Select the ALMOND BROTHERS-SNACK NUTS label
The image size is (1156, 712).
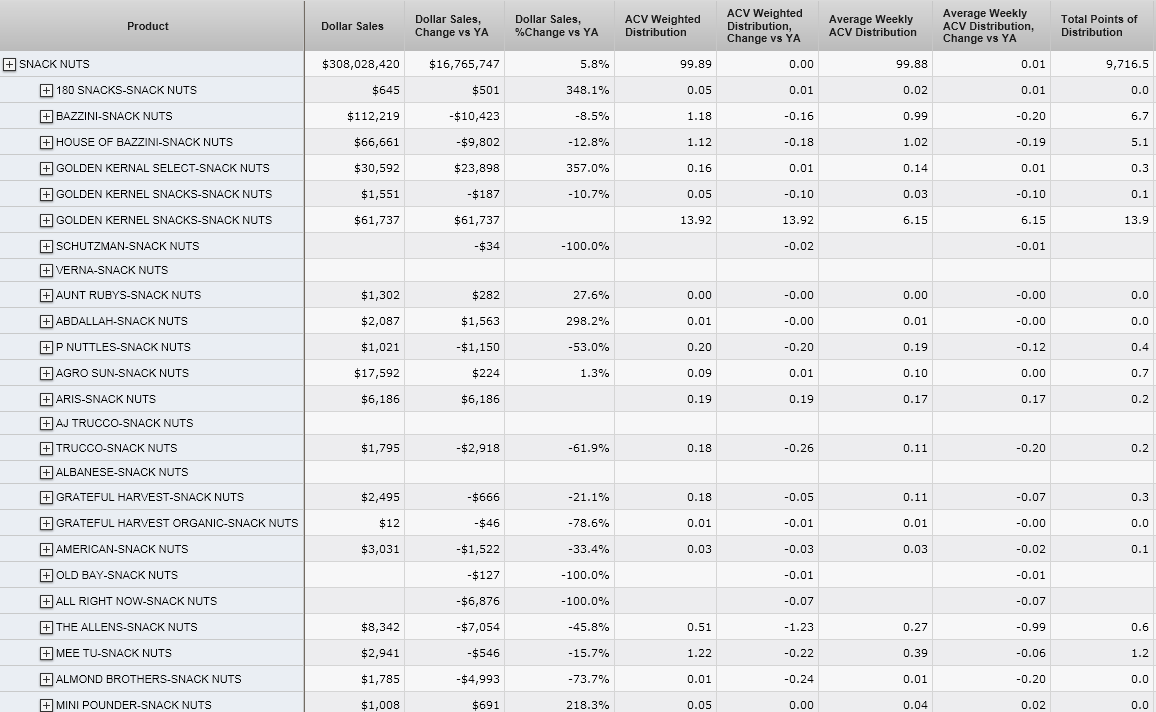pyautogui.click(x=148, y=679)
